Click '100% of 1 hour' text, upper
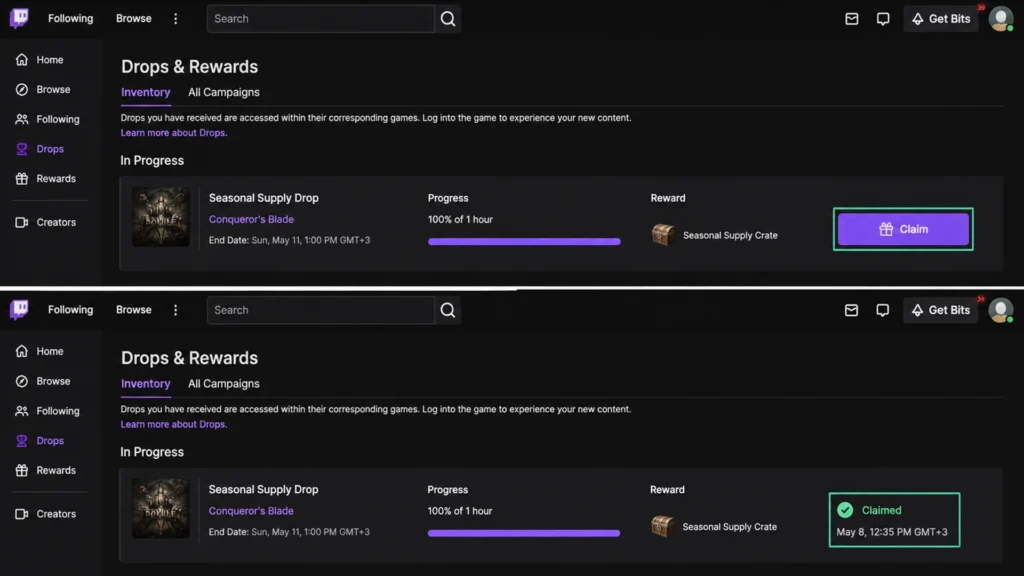 pos(460,219)
